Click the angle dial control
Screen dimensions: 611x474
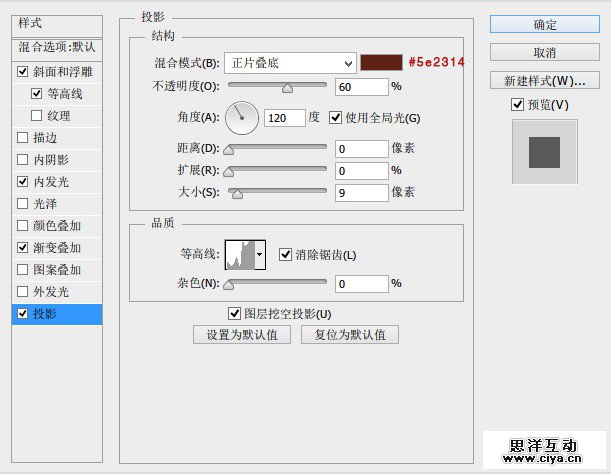241,118
